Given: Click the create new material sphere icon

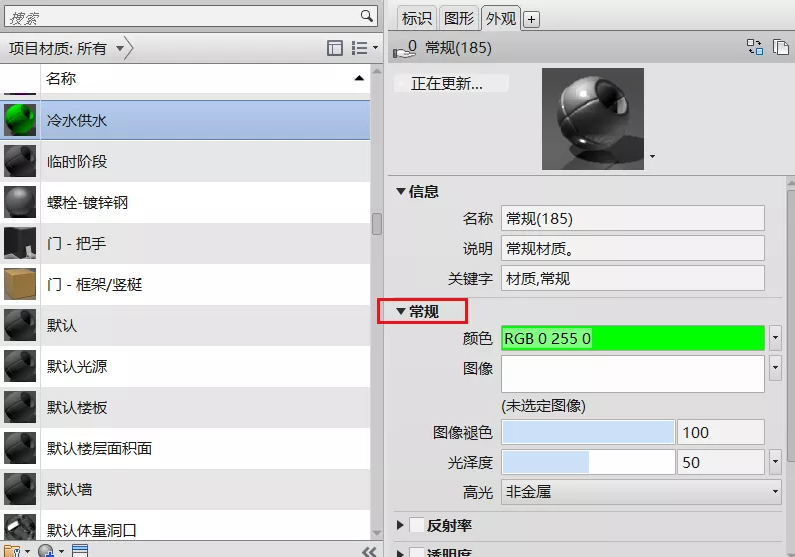Looking at the screenshot, I should 45,550.
